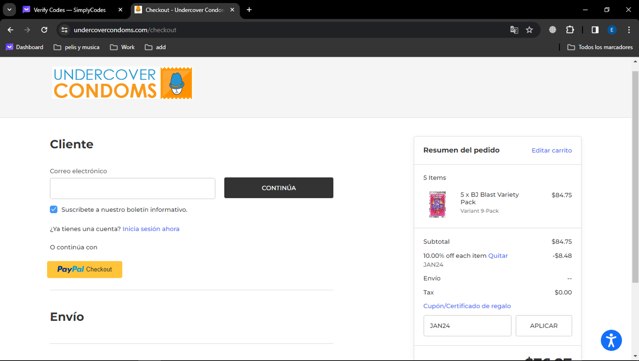Image resolution: width=639 pixels, height=361 pixels.
Task: Toggle the browser side panel icon
Action: 595,30
